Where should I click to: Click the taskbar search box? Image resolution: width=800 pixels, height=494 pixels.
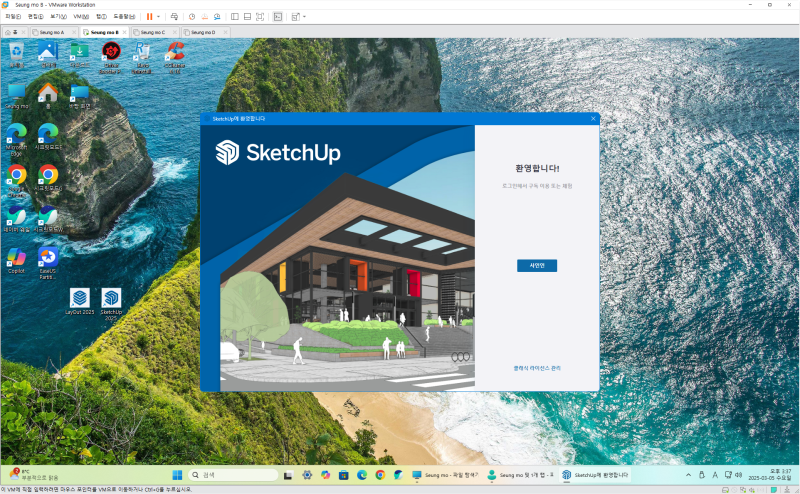[234, 475]
